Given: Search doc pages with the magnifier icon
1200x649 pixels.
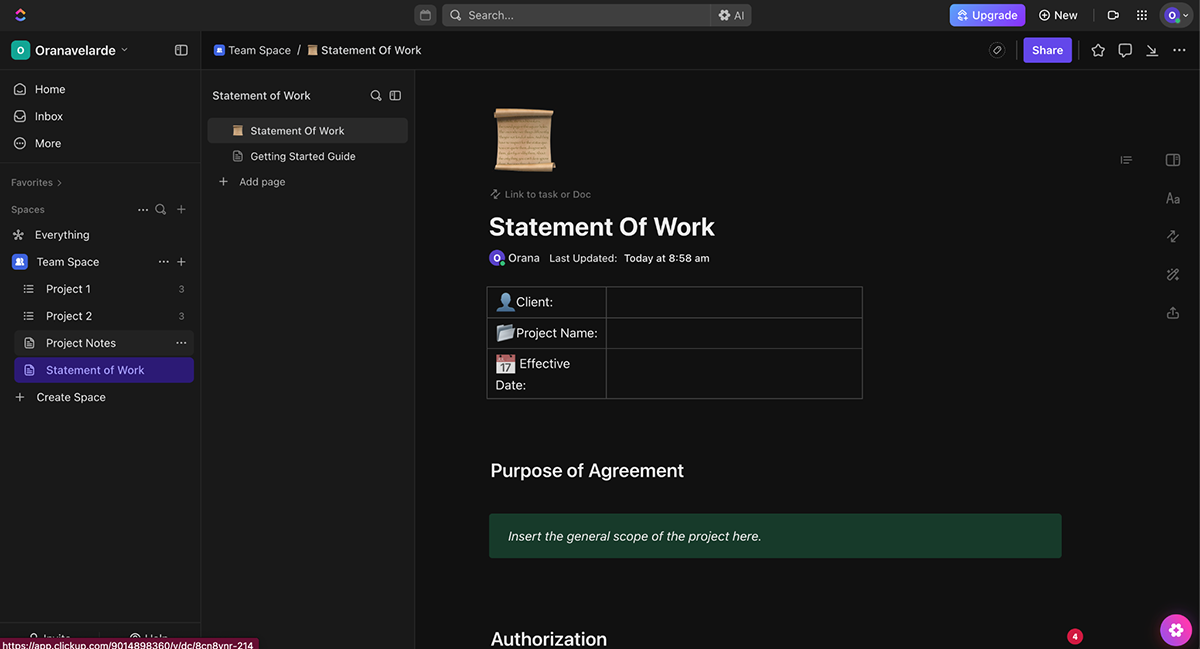Looking at the screenshot, I should 375,95.
